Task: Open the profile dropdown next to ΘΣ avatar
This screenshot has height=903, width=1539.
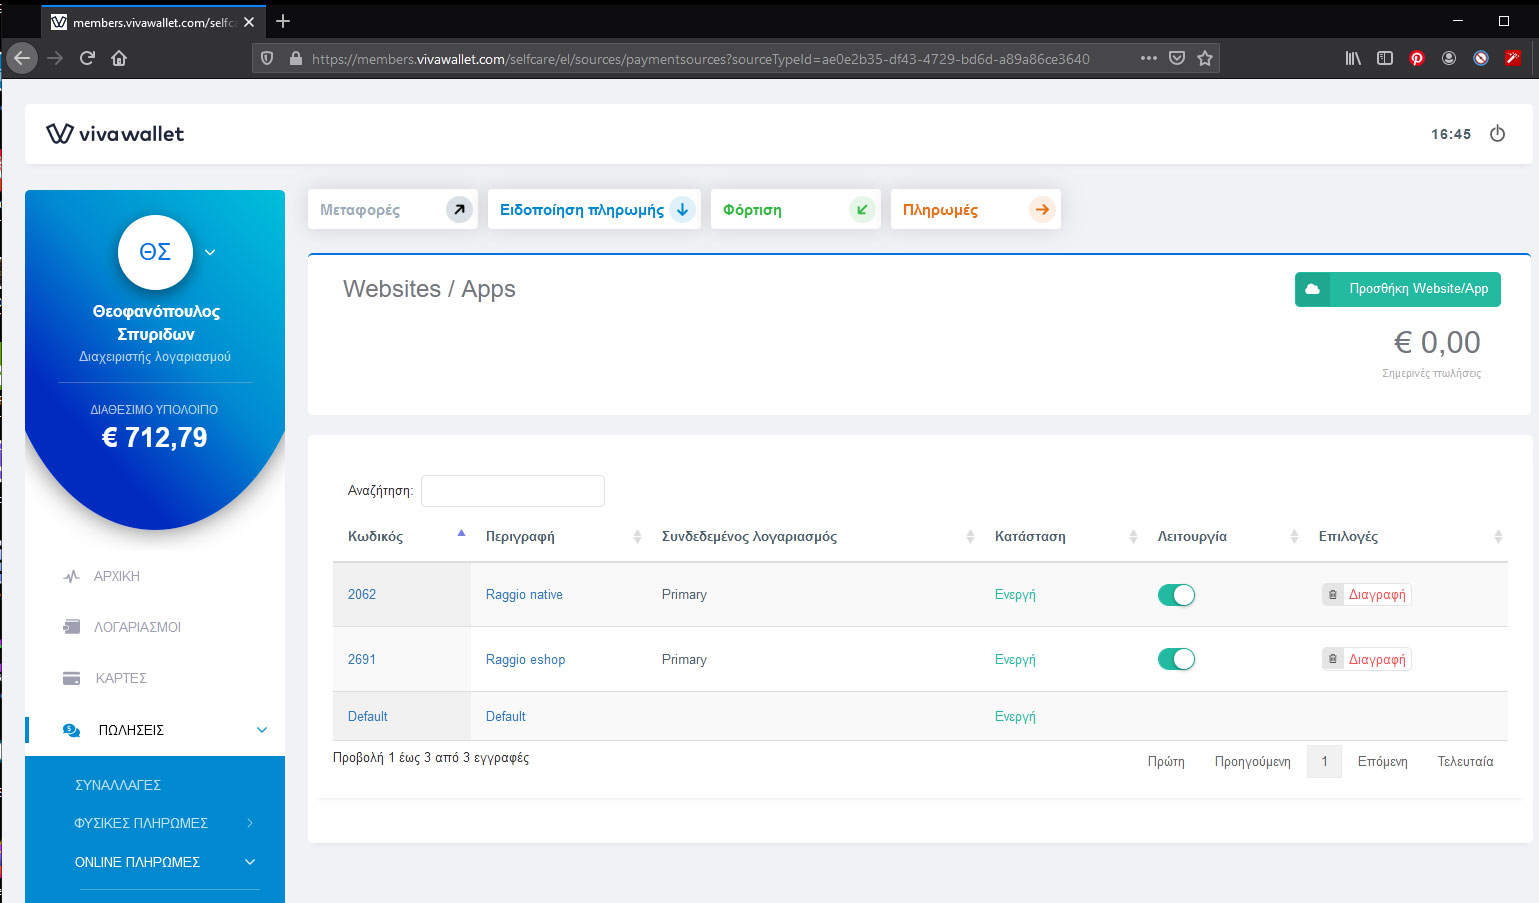Action: tap(210, 252)
